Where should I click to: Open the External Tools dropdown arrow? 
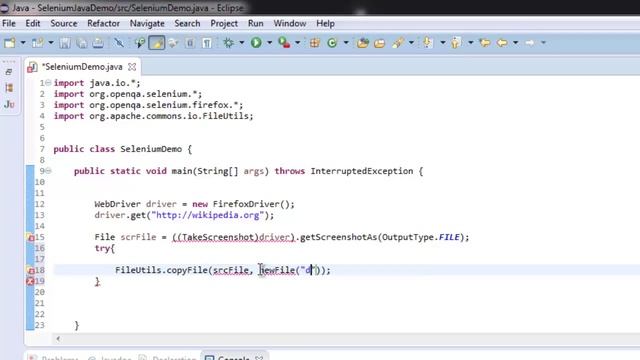(298, 42)
